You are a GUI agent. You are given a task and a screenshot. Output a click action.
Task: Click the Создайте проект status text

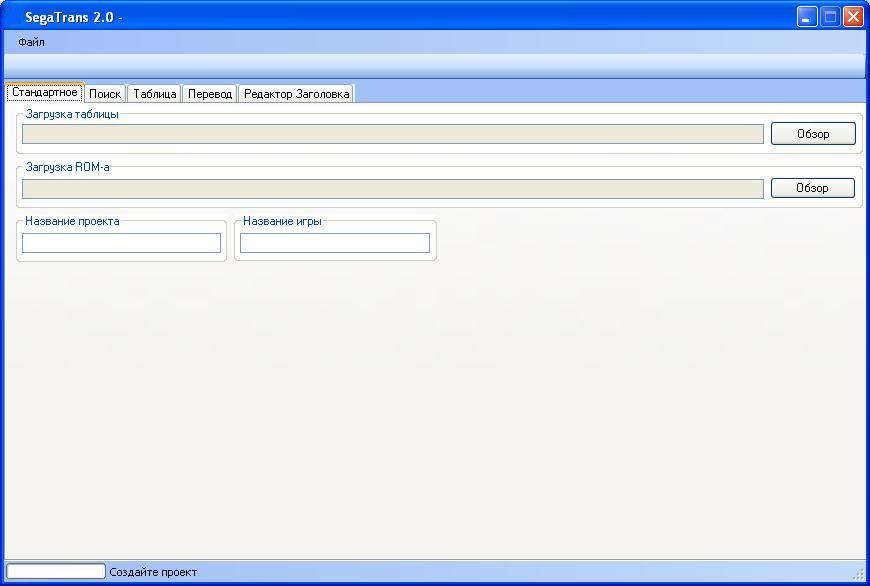[153, 572]
